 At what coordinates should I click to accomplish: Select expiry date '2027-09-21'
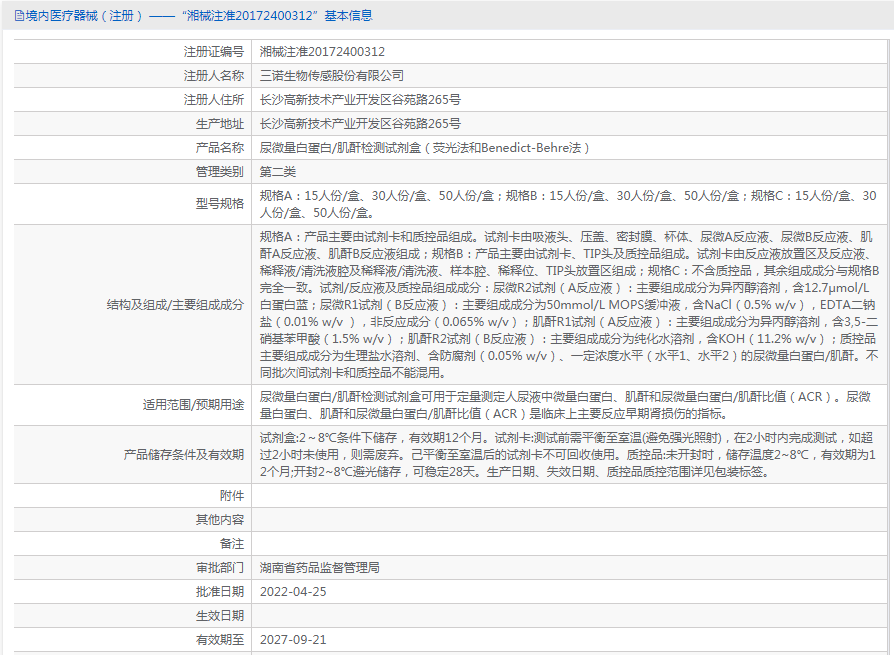click(x=293, y=639)
